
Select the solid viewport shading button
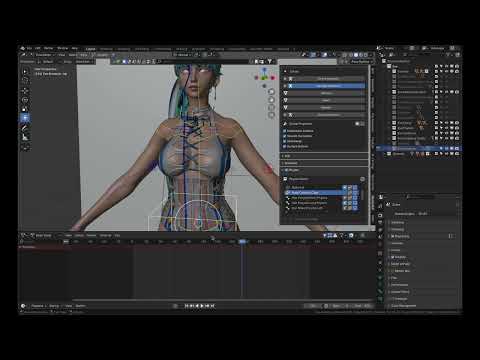point(356,55)
